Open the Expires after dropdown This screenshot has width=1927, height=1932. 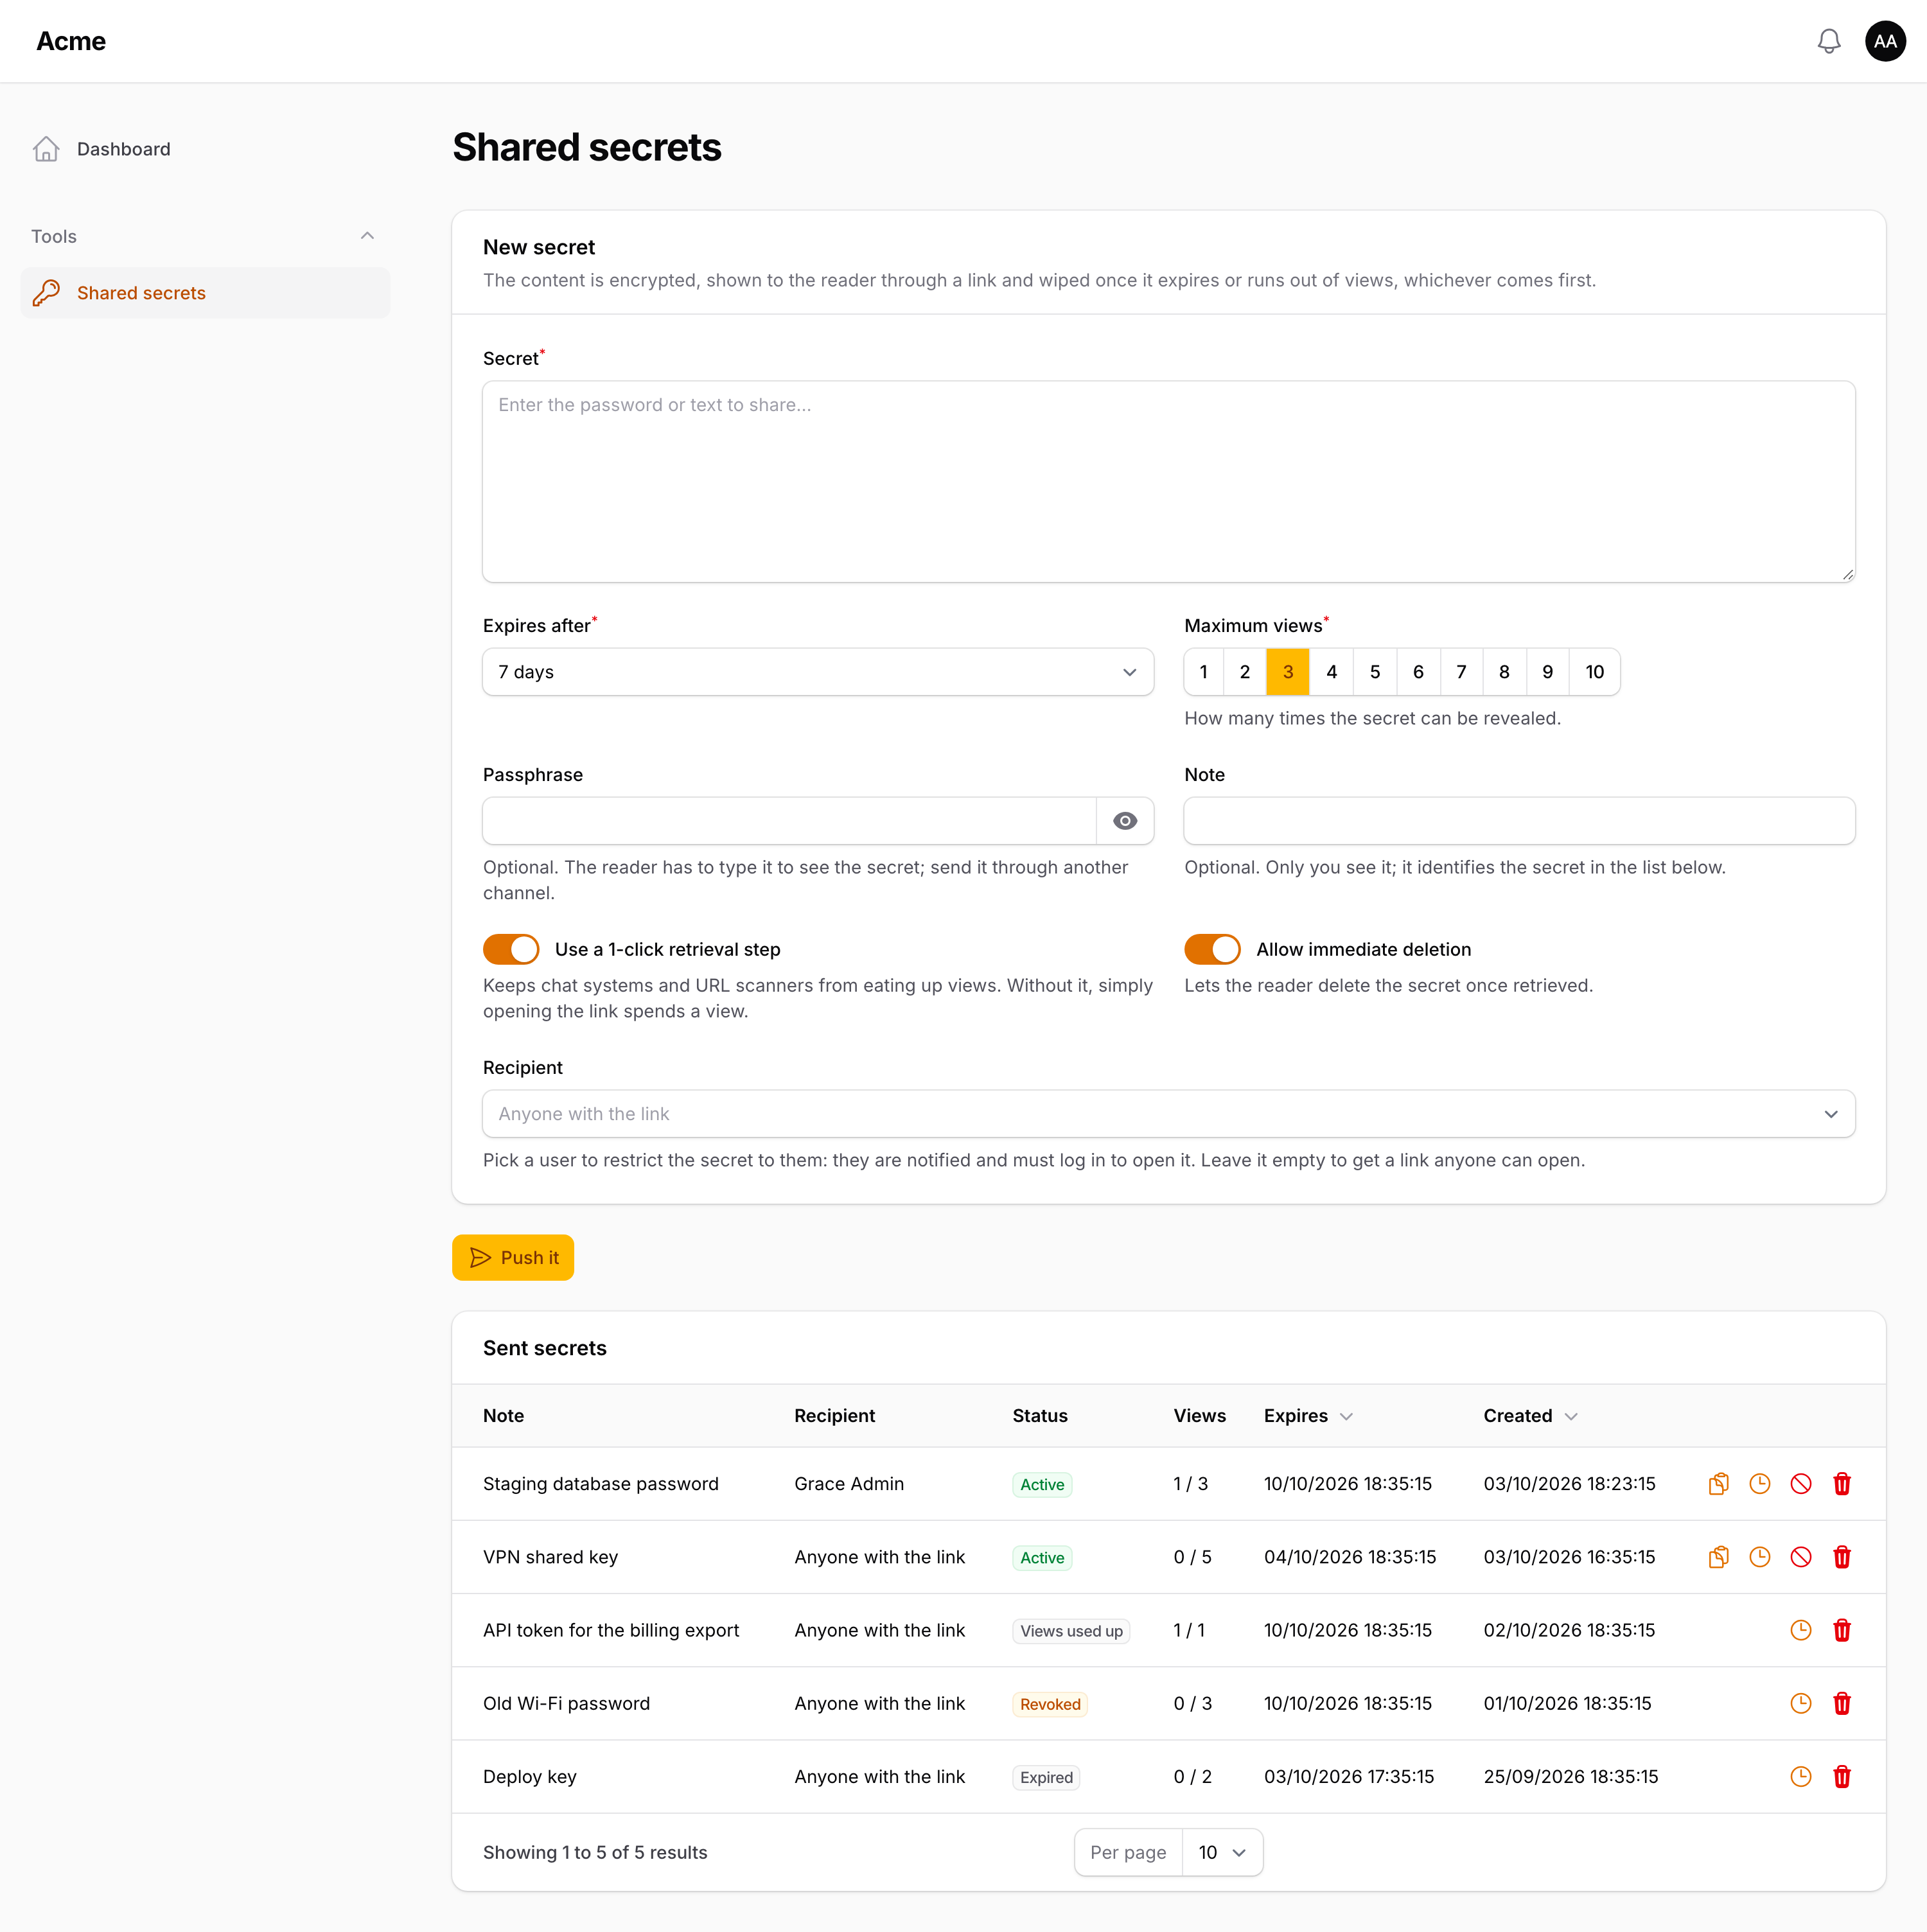point(818,672)
